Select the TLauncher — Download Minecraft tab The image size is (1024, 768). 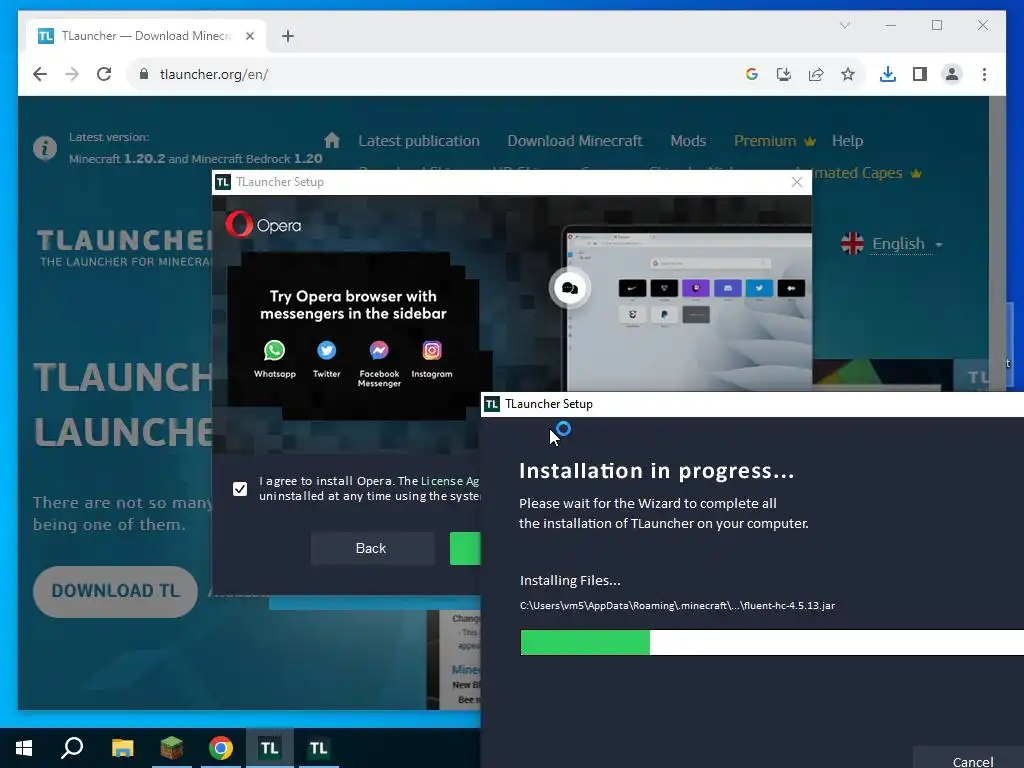click(x=146, y=36)
